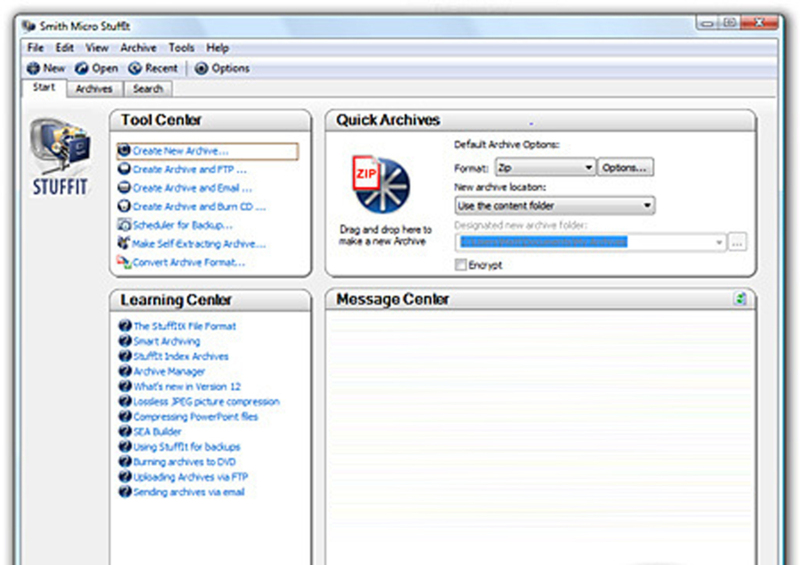Open the Make Self Extracting Archive link
This screenshot has width=800, height=565.
click(x=199, y=244)
